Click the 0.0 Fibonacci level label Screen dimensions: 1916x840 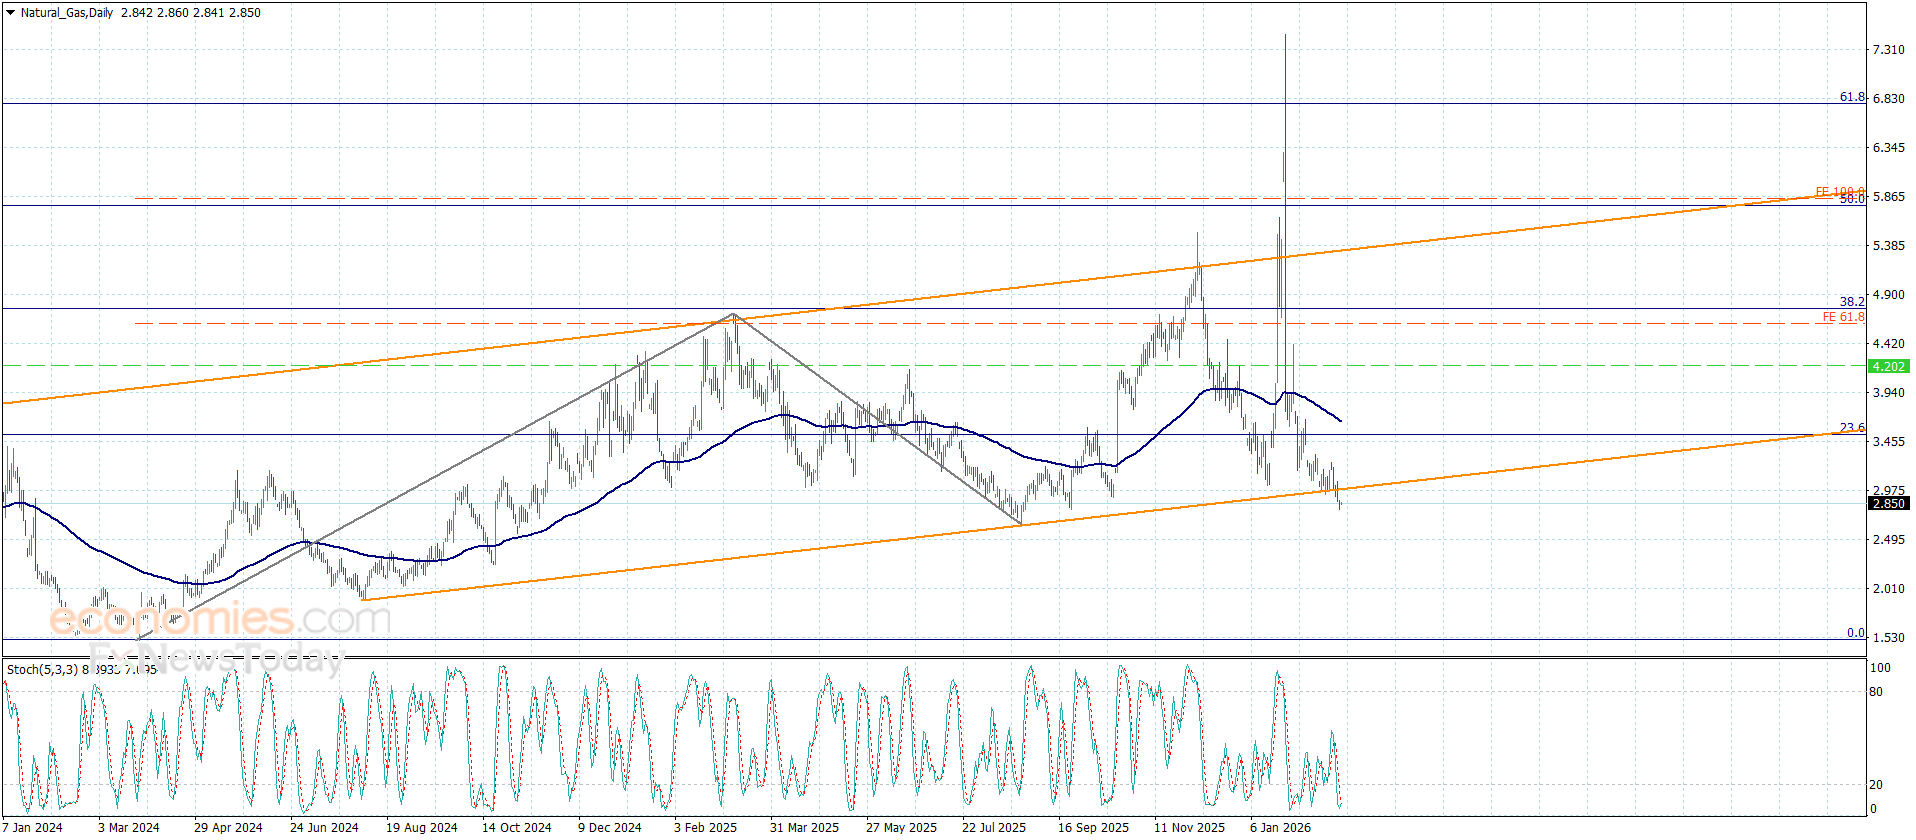[x=1855, y=632]
